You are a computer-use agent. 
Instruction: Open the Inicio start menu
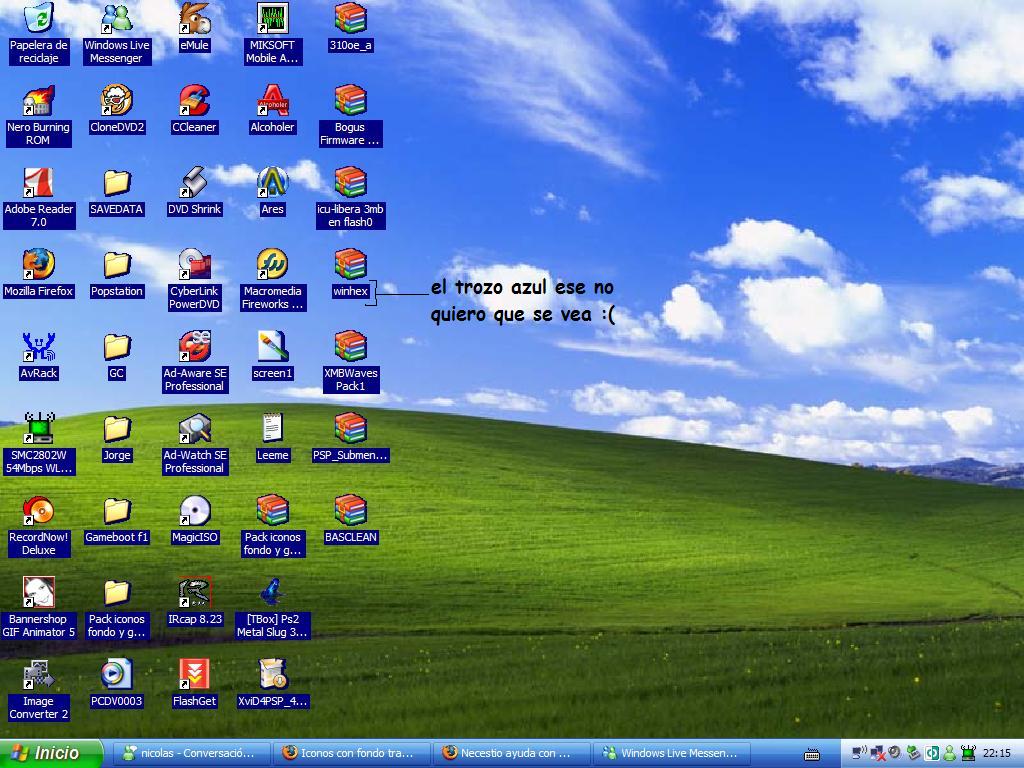click(x=51, y=754)
